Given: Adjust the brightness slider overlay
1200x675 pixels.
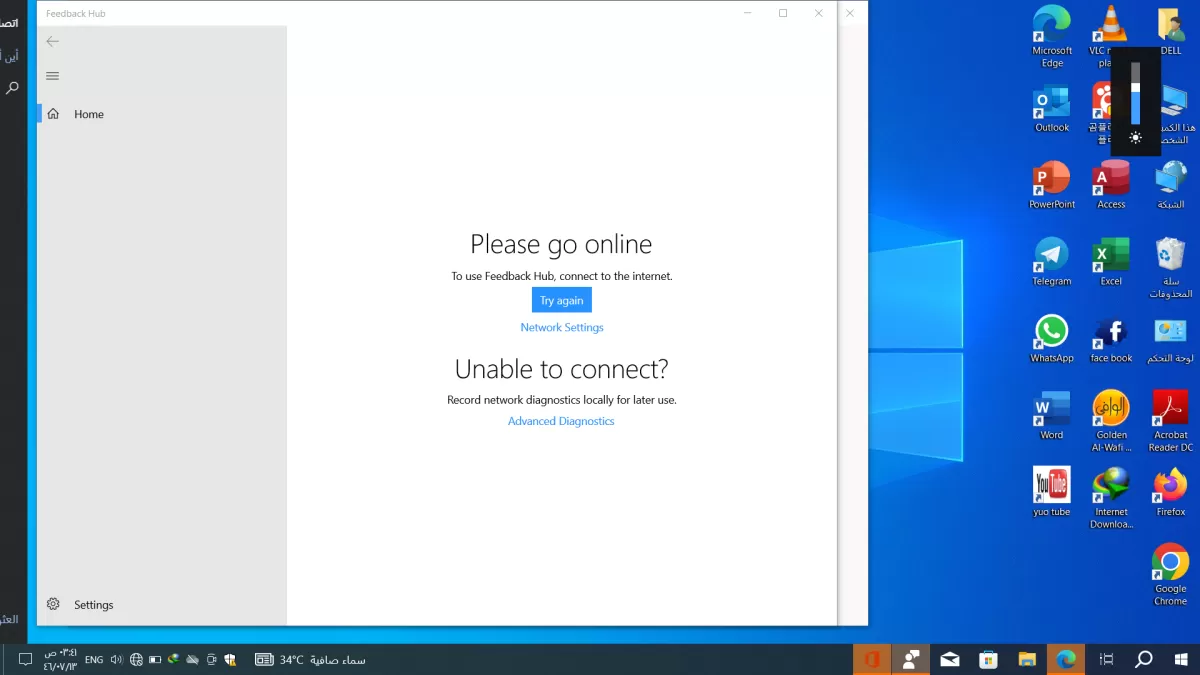Looking at the screenshot, I should [1135, 95].
